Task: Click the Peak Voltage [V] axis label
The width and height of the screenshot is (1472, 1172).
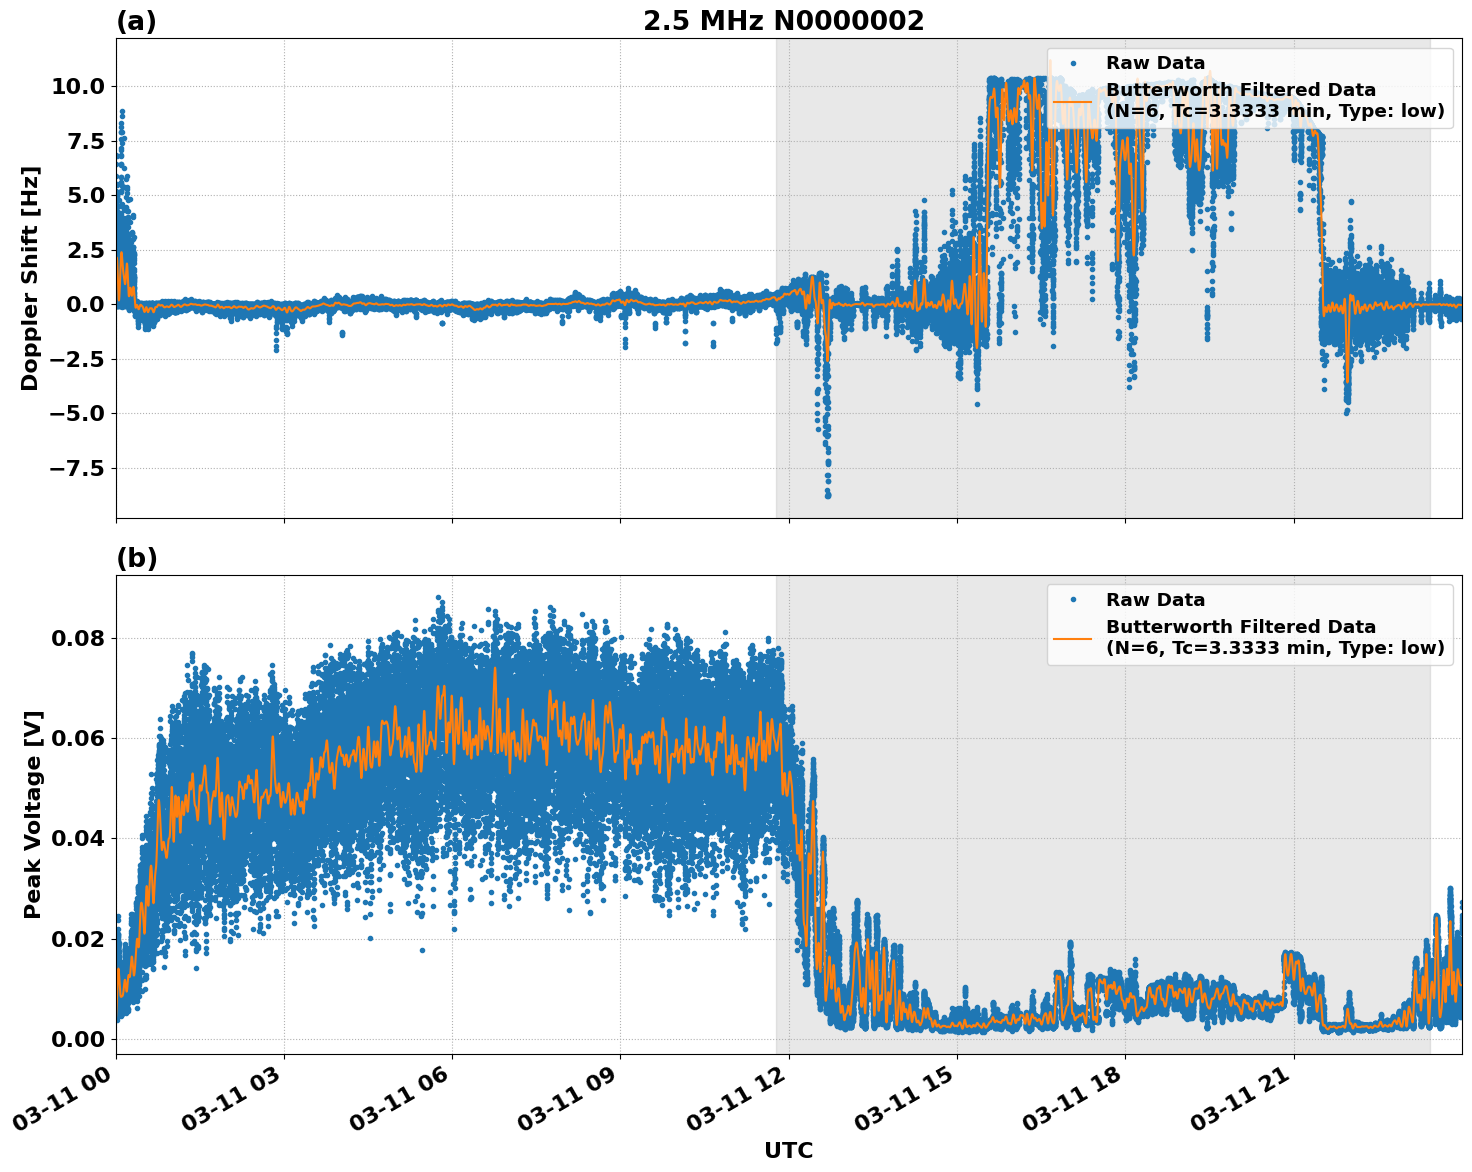Action: pos(33,810)
